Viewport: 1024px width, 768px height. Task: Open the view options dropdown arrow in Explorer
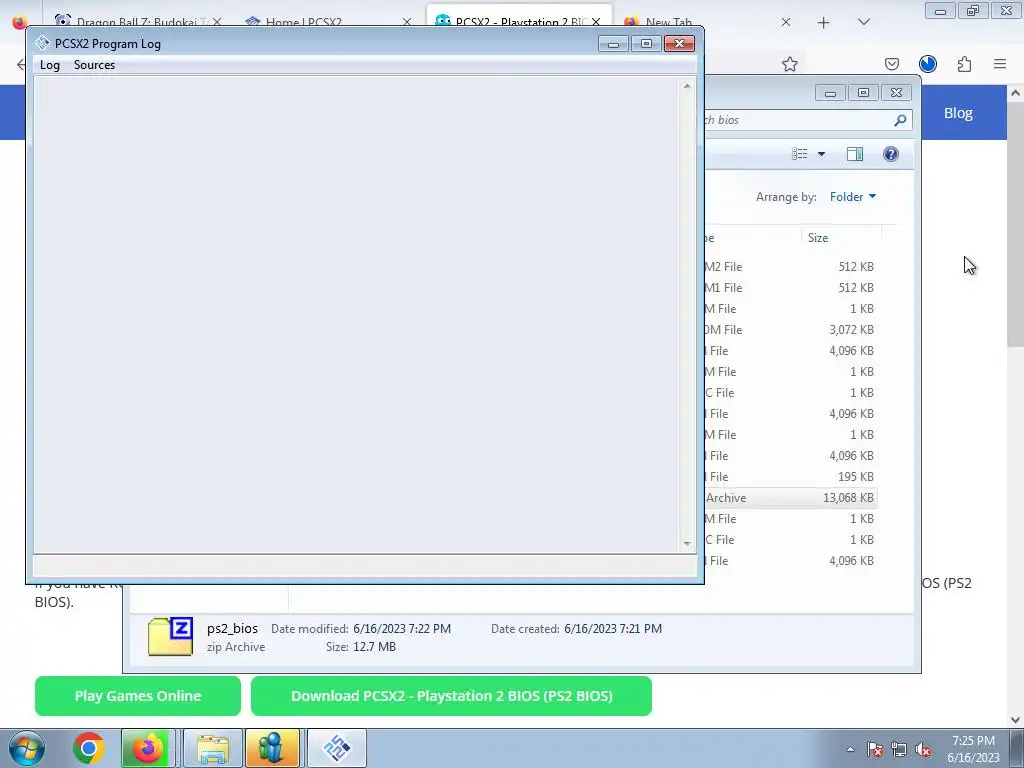click(822, 154)
